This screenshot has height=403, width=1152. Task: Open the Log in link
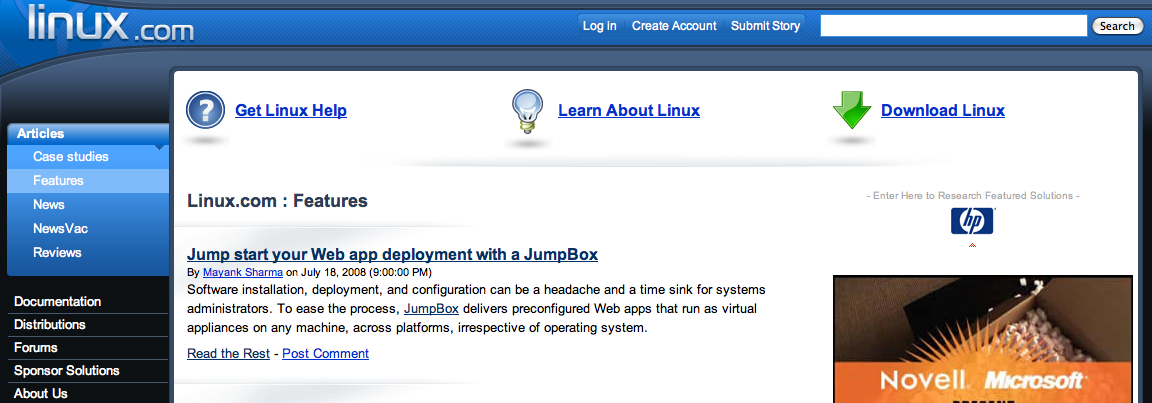point(600,26)
